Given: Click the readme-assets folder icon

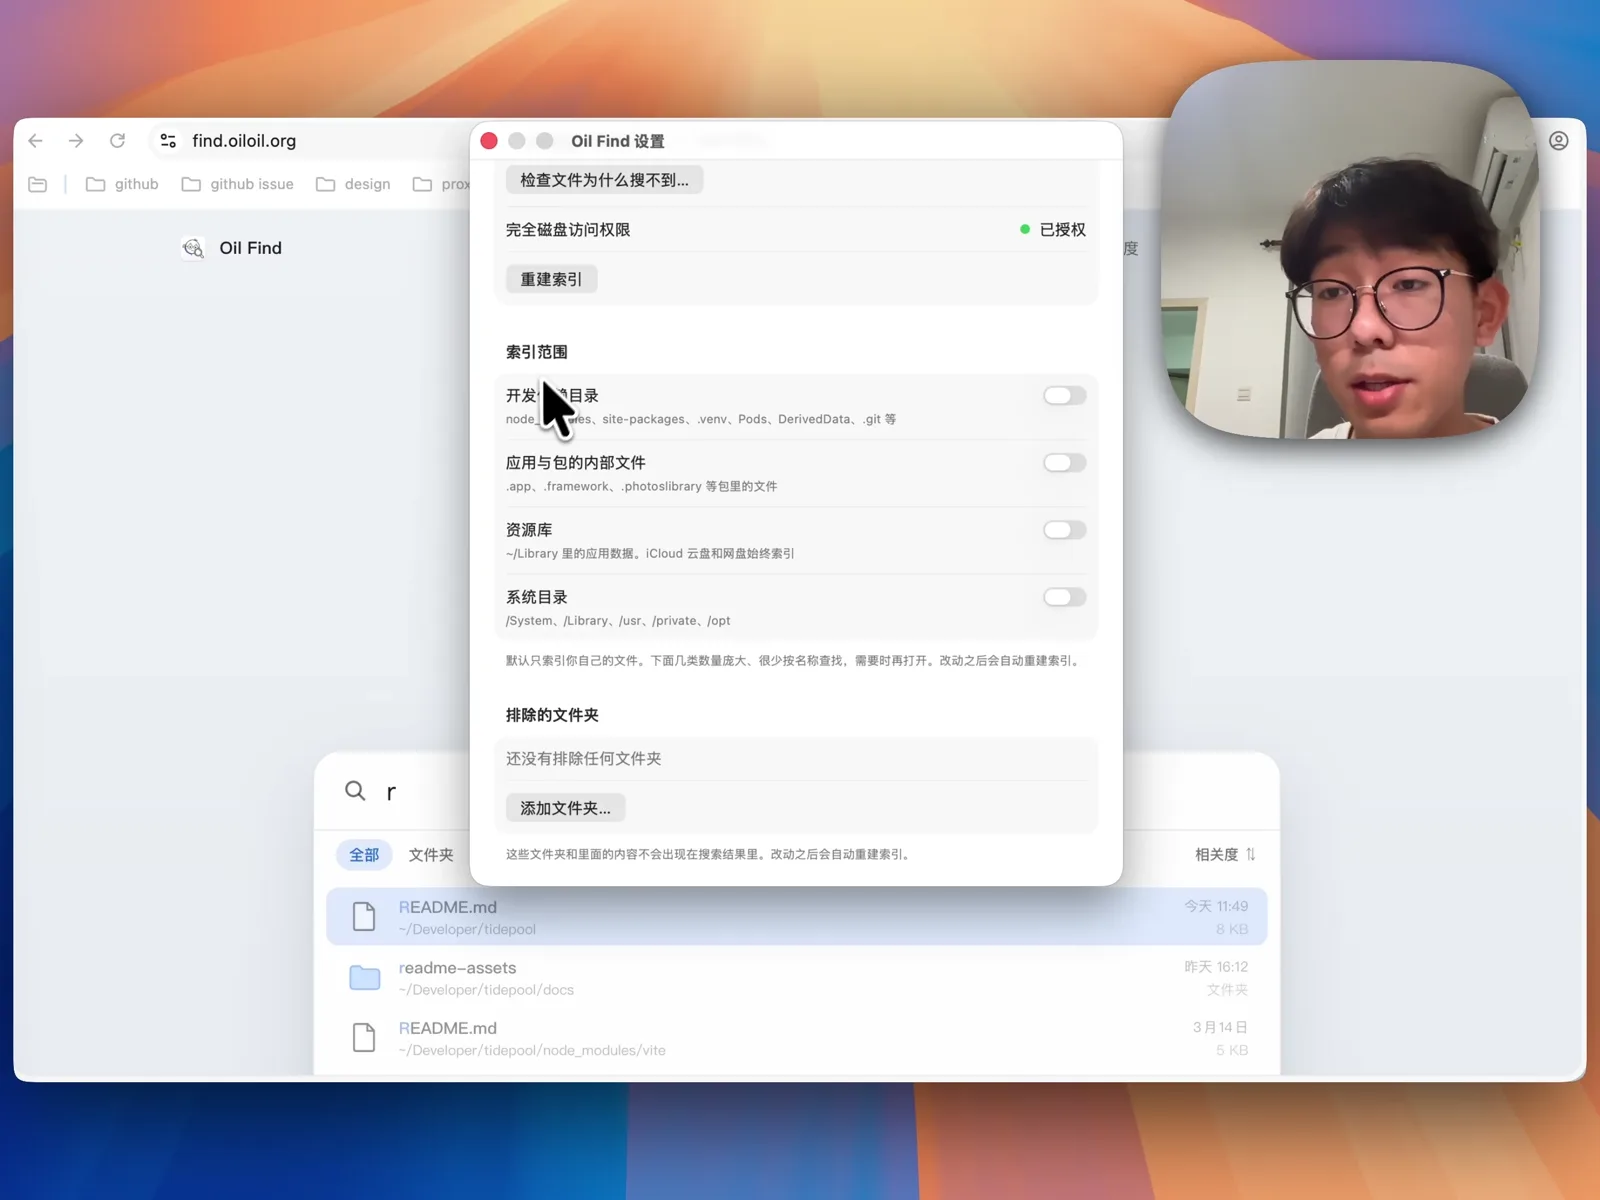Looking at the screenshot, I should [364, 978].
